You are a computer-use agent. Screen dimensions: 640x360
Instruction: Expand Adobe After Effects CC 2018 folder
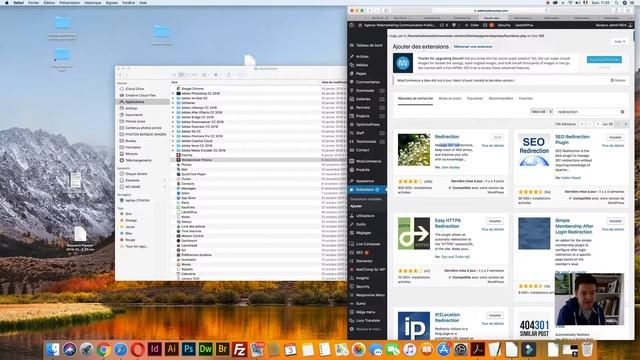pyautogui.click(x=173, y=112)
